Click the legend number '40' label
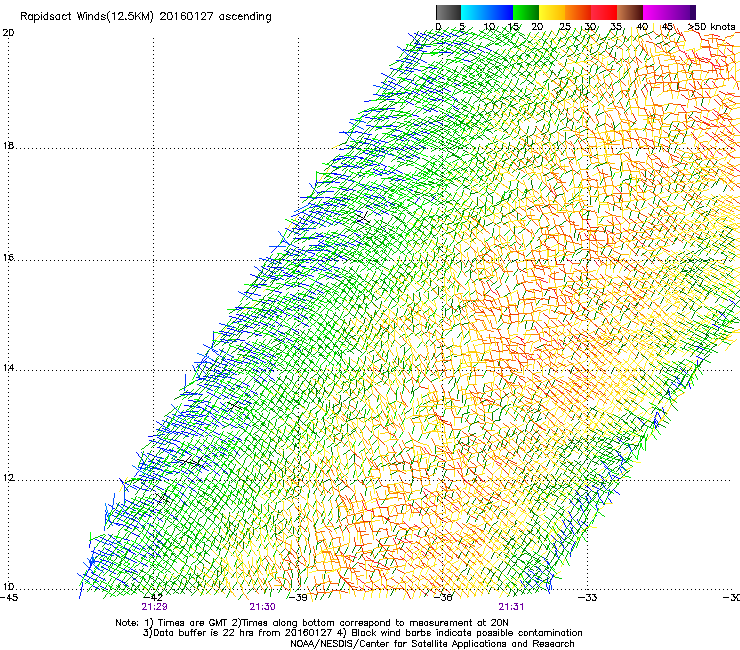 click(x=642, y=27)
